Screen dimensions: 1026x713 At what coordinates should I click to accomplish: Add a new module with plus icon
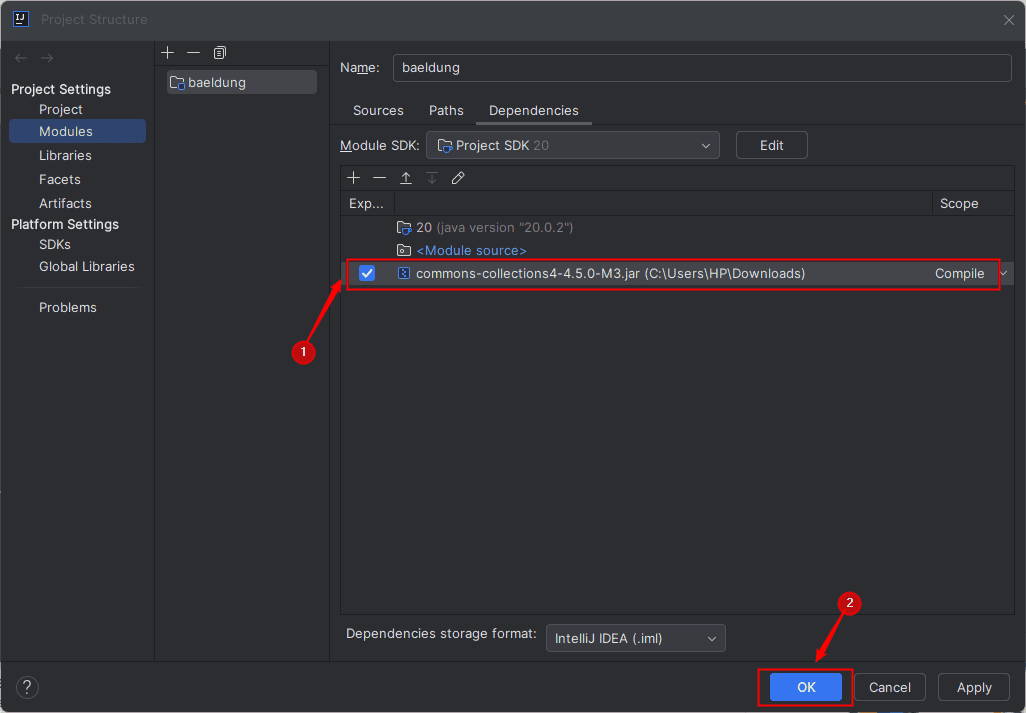click(168, 52)
